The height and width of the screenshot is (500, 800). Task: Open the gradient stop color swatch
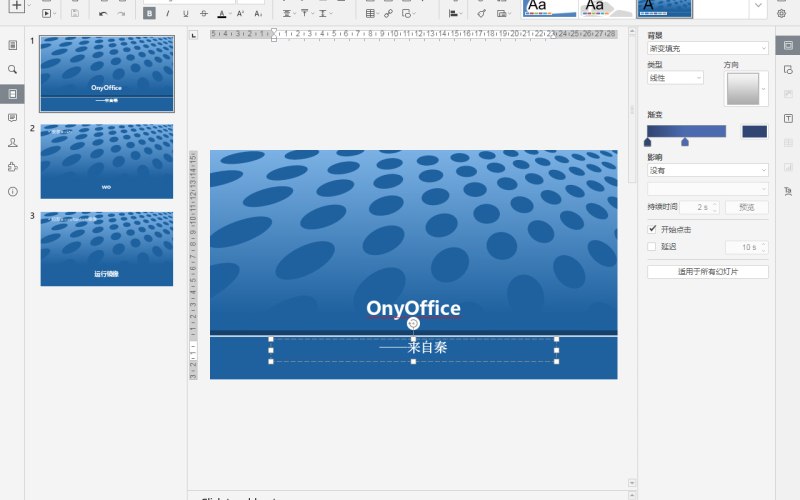point(754,132)
